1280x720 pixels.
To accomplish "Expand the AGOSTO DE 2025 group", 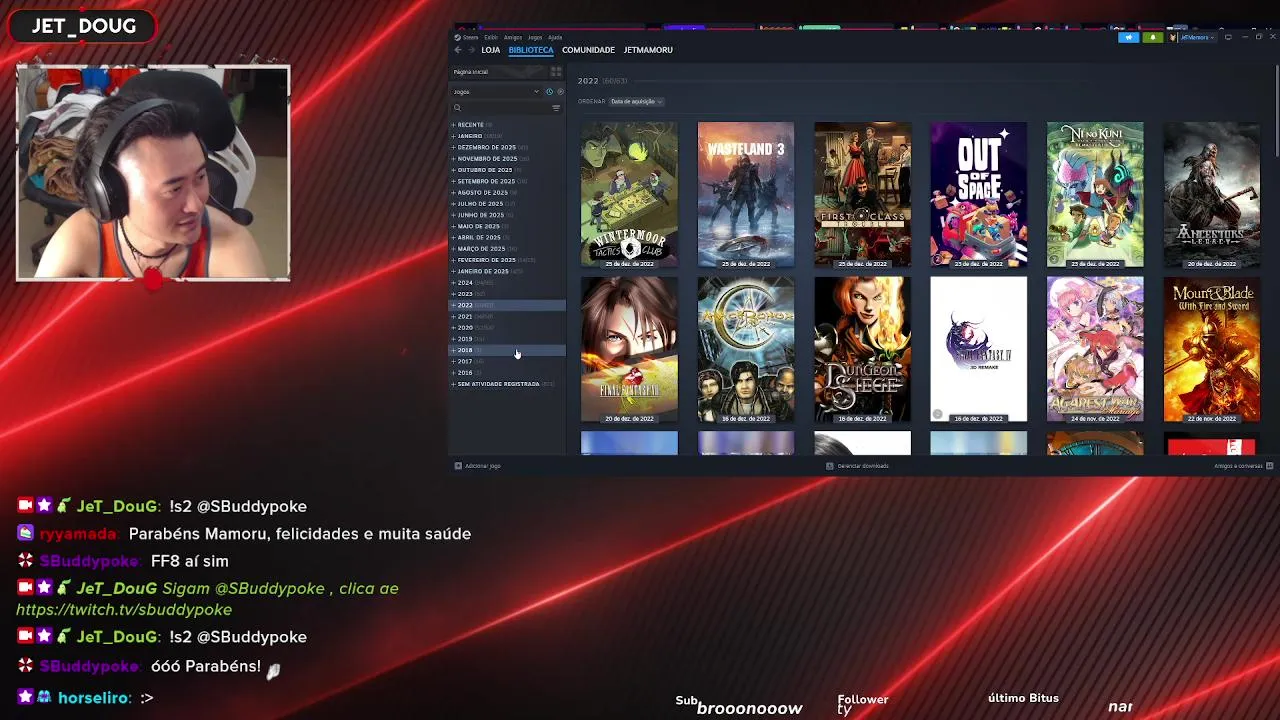I will point(453,193).
